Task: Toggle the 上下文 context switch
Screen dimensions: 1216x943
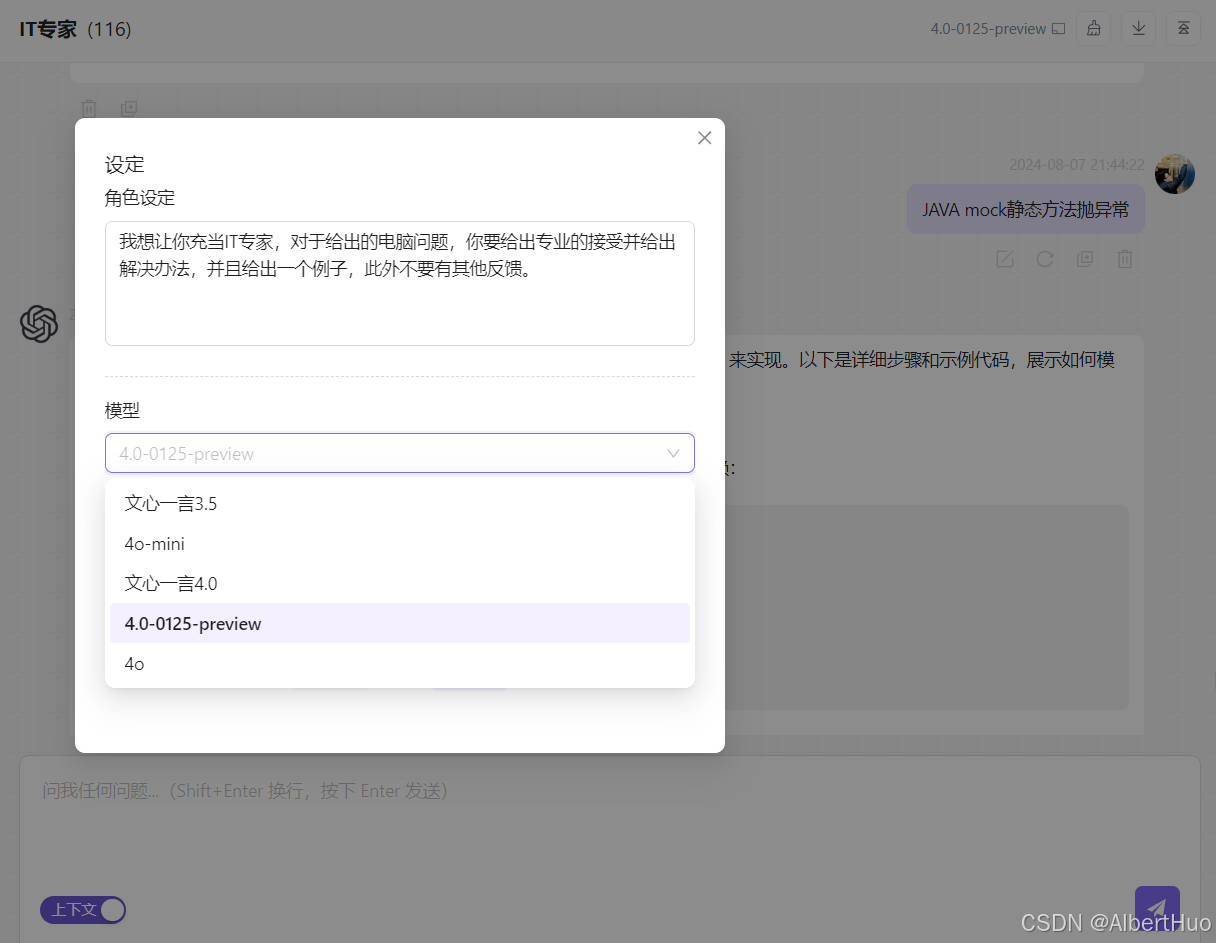Action: pyautogui.click(x=82, y=910)
